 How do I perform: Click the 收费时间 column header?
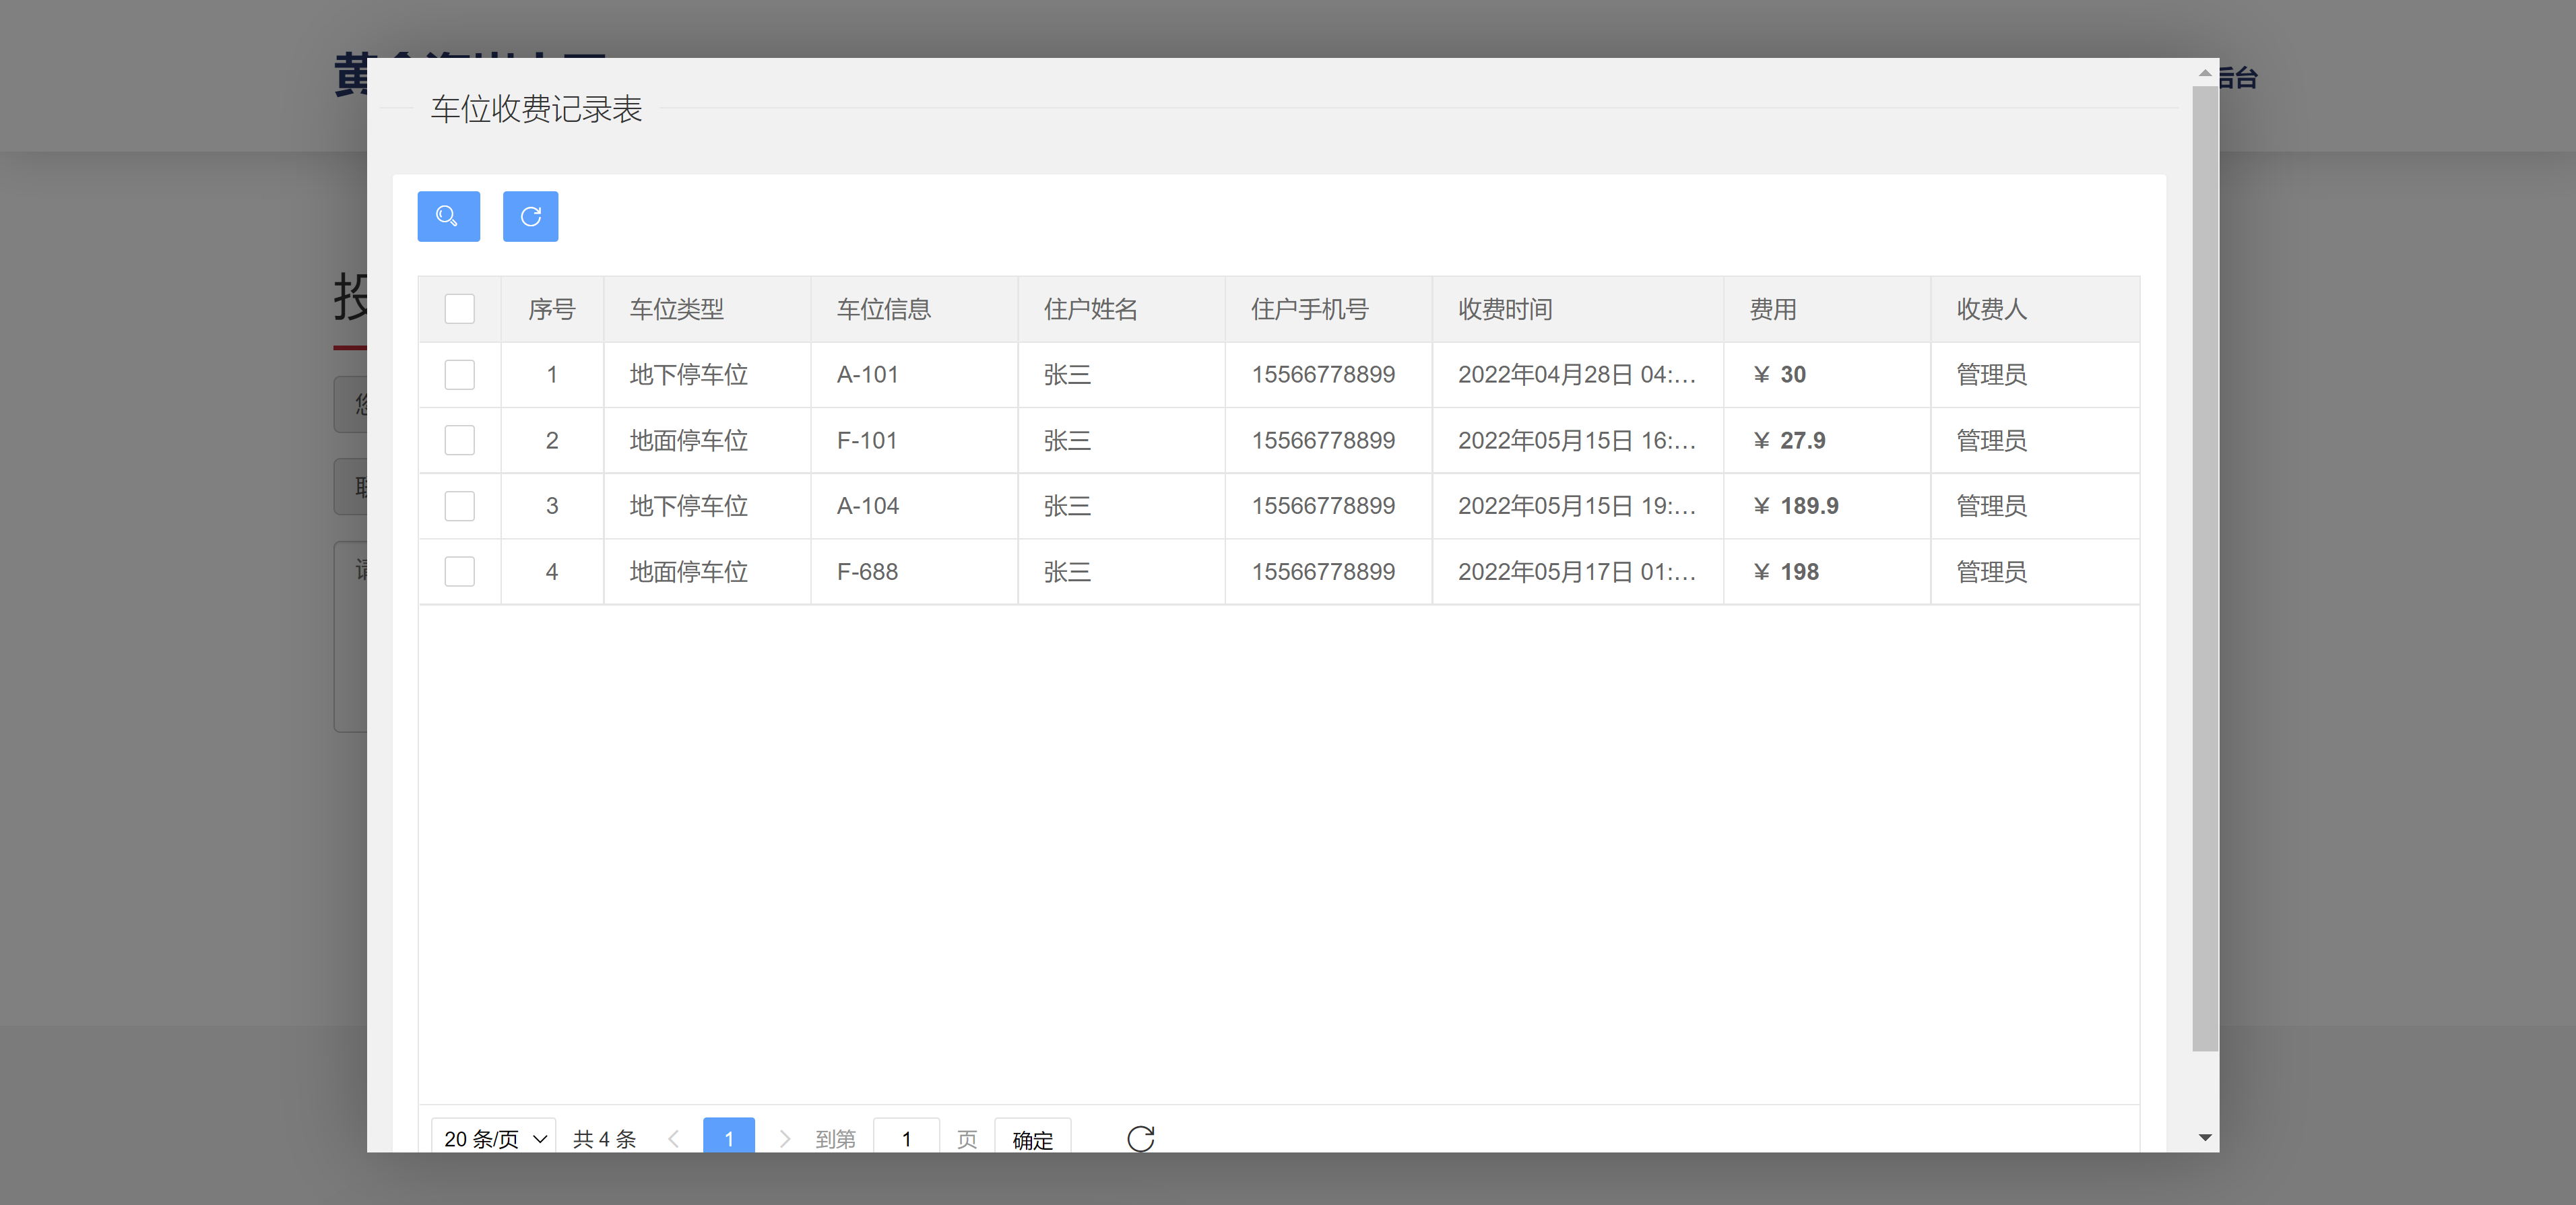pyautogui.click(x=1504, y=309)
